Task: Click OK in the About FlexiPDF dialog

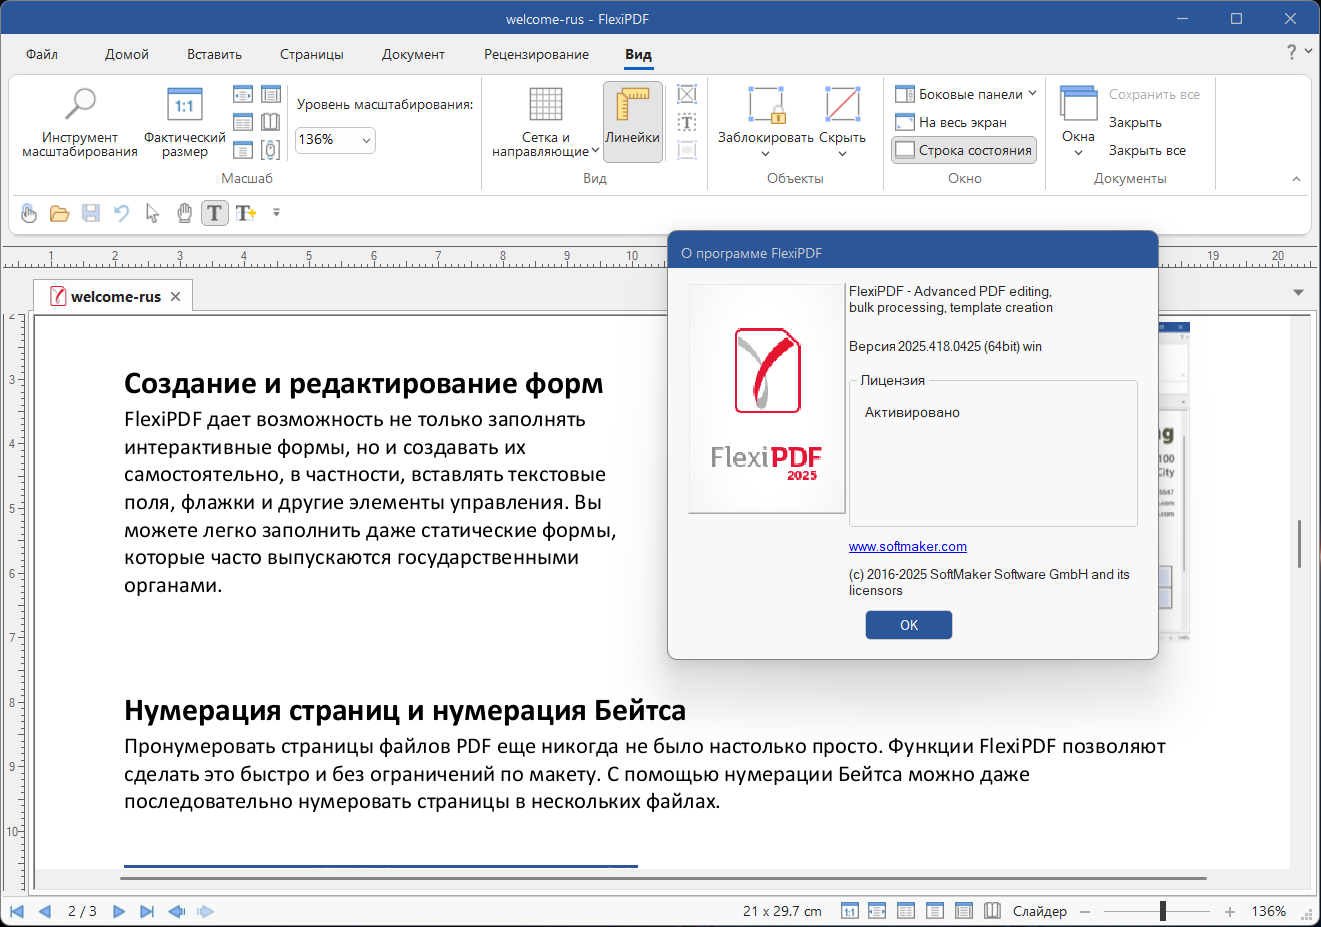Action: coord(908,625)
